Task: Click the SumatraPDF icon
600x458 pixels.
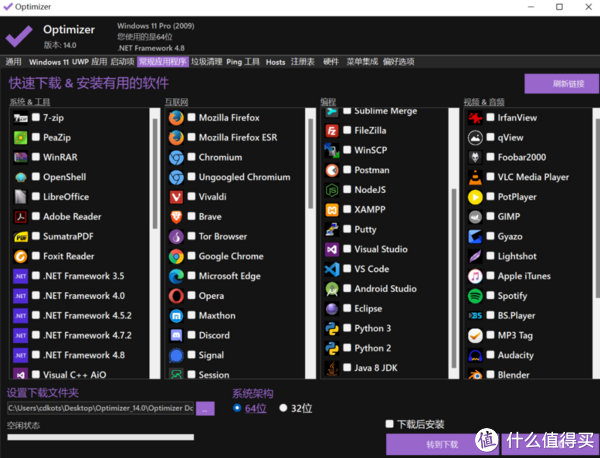Action: [x=21, y=236]
